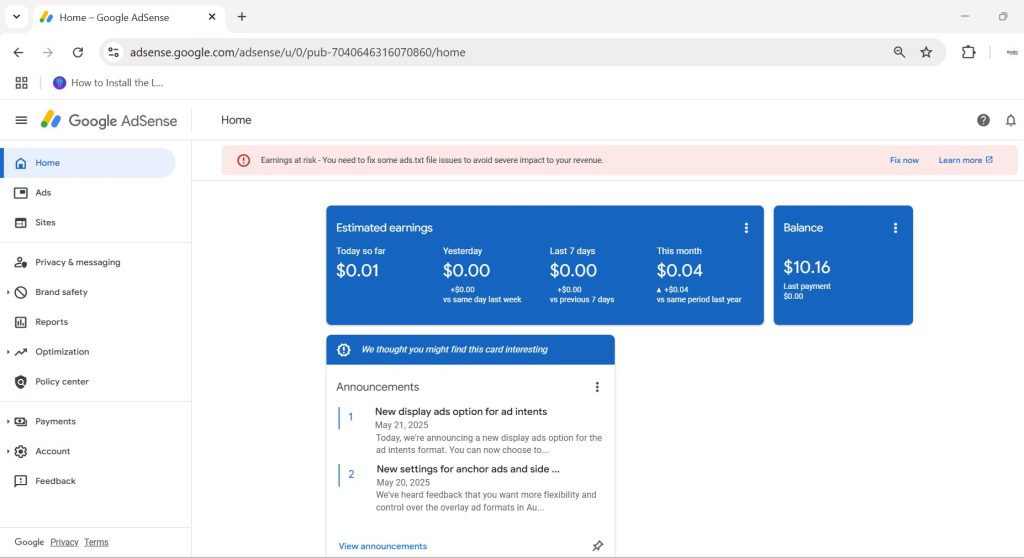Click Fix now in the warning banner
Screen dimensions: 1024x558
pos(904,160)
